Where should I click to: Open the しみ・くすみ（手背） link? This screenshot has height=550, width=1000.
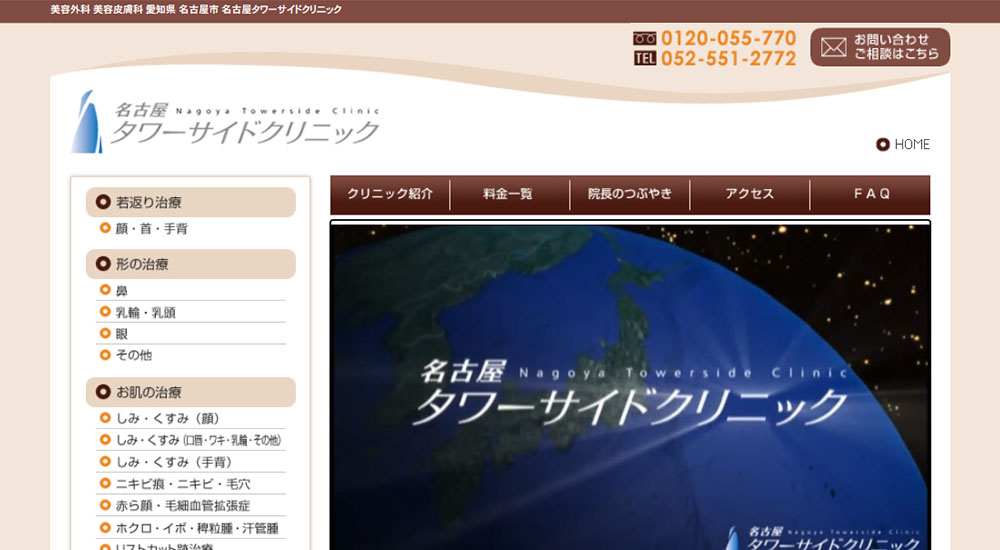(x=174, y=462)
